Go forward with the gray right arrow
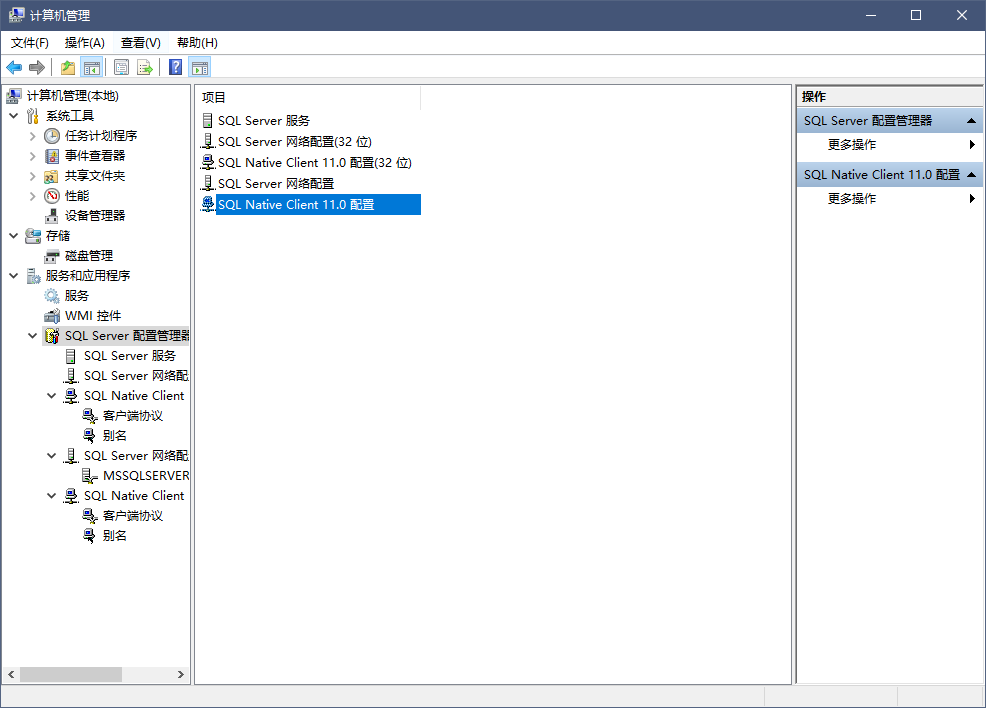 click(37, 67)
